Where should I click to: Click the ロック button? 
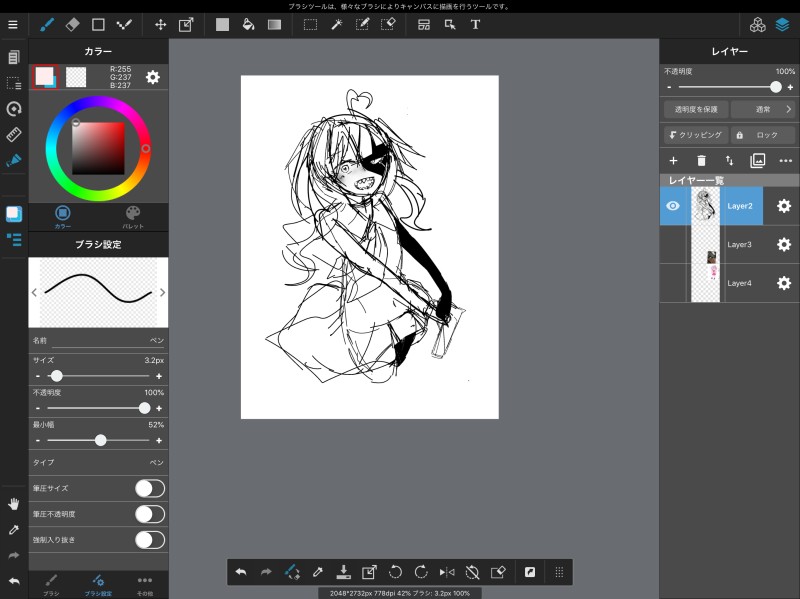[763, 135]
